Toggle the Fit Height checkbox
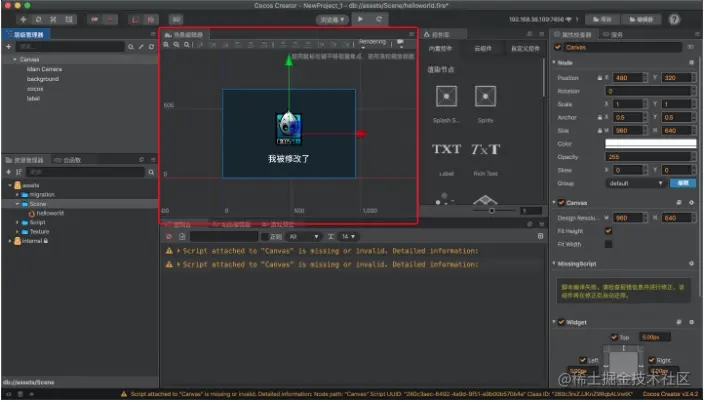This screenshot has height=402, width=705. click(608, 231)
